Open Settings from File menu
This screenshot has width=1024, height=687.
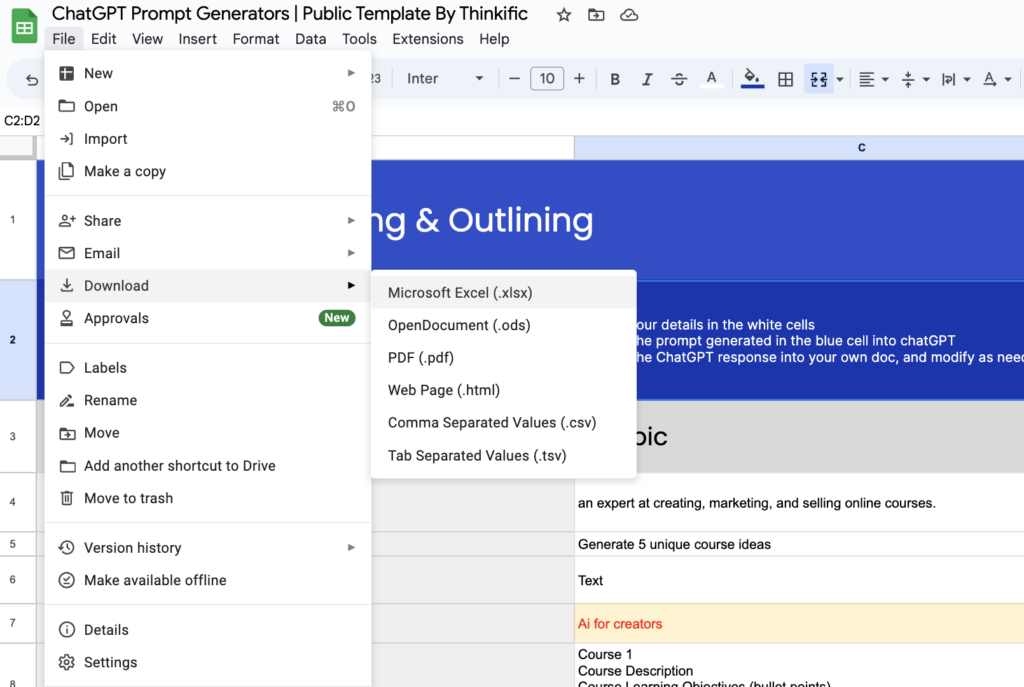click(x=208, y=662)
